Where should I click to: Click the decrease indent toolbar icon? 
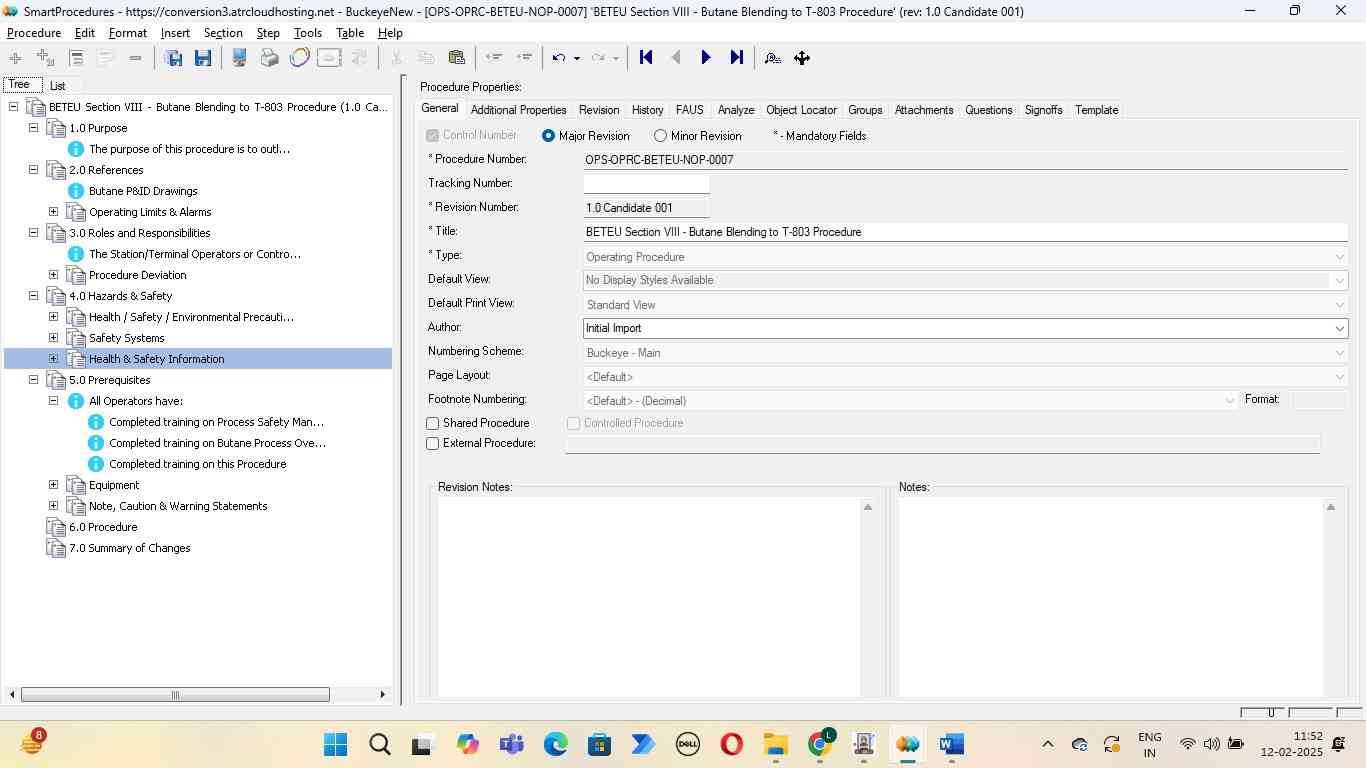click(493, 58)
